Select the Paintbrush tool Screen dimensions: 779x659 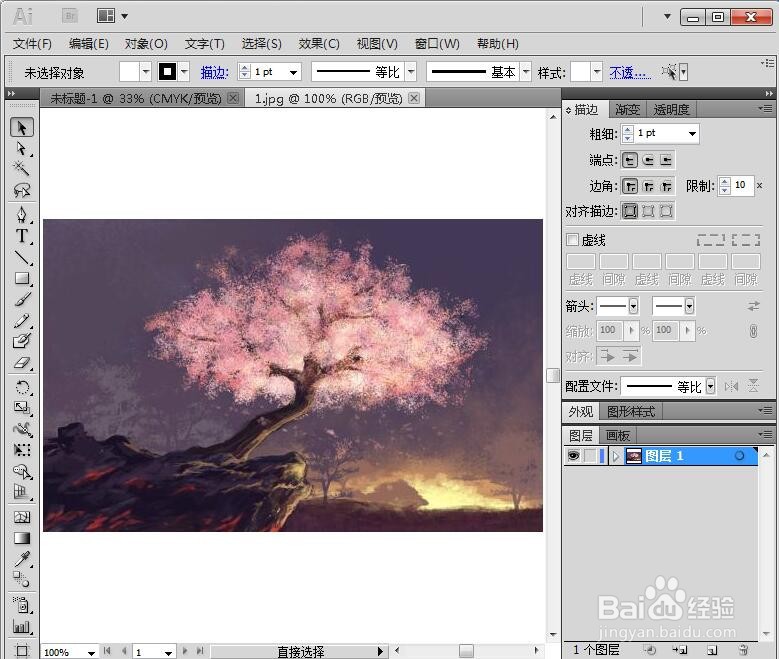point(22,299)
